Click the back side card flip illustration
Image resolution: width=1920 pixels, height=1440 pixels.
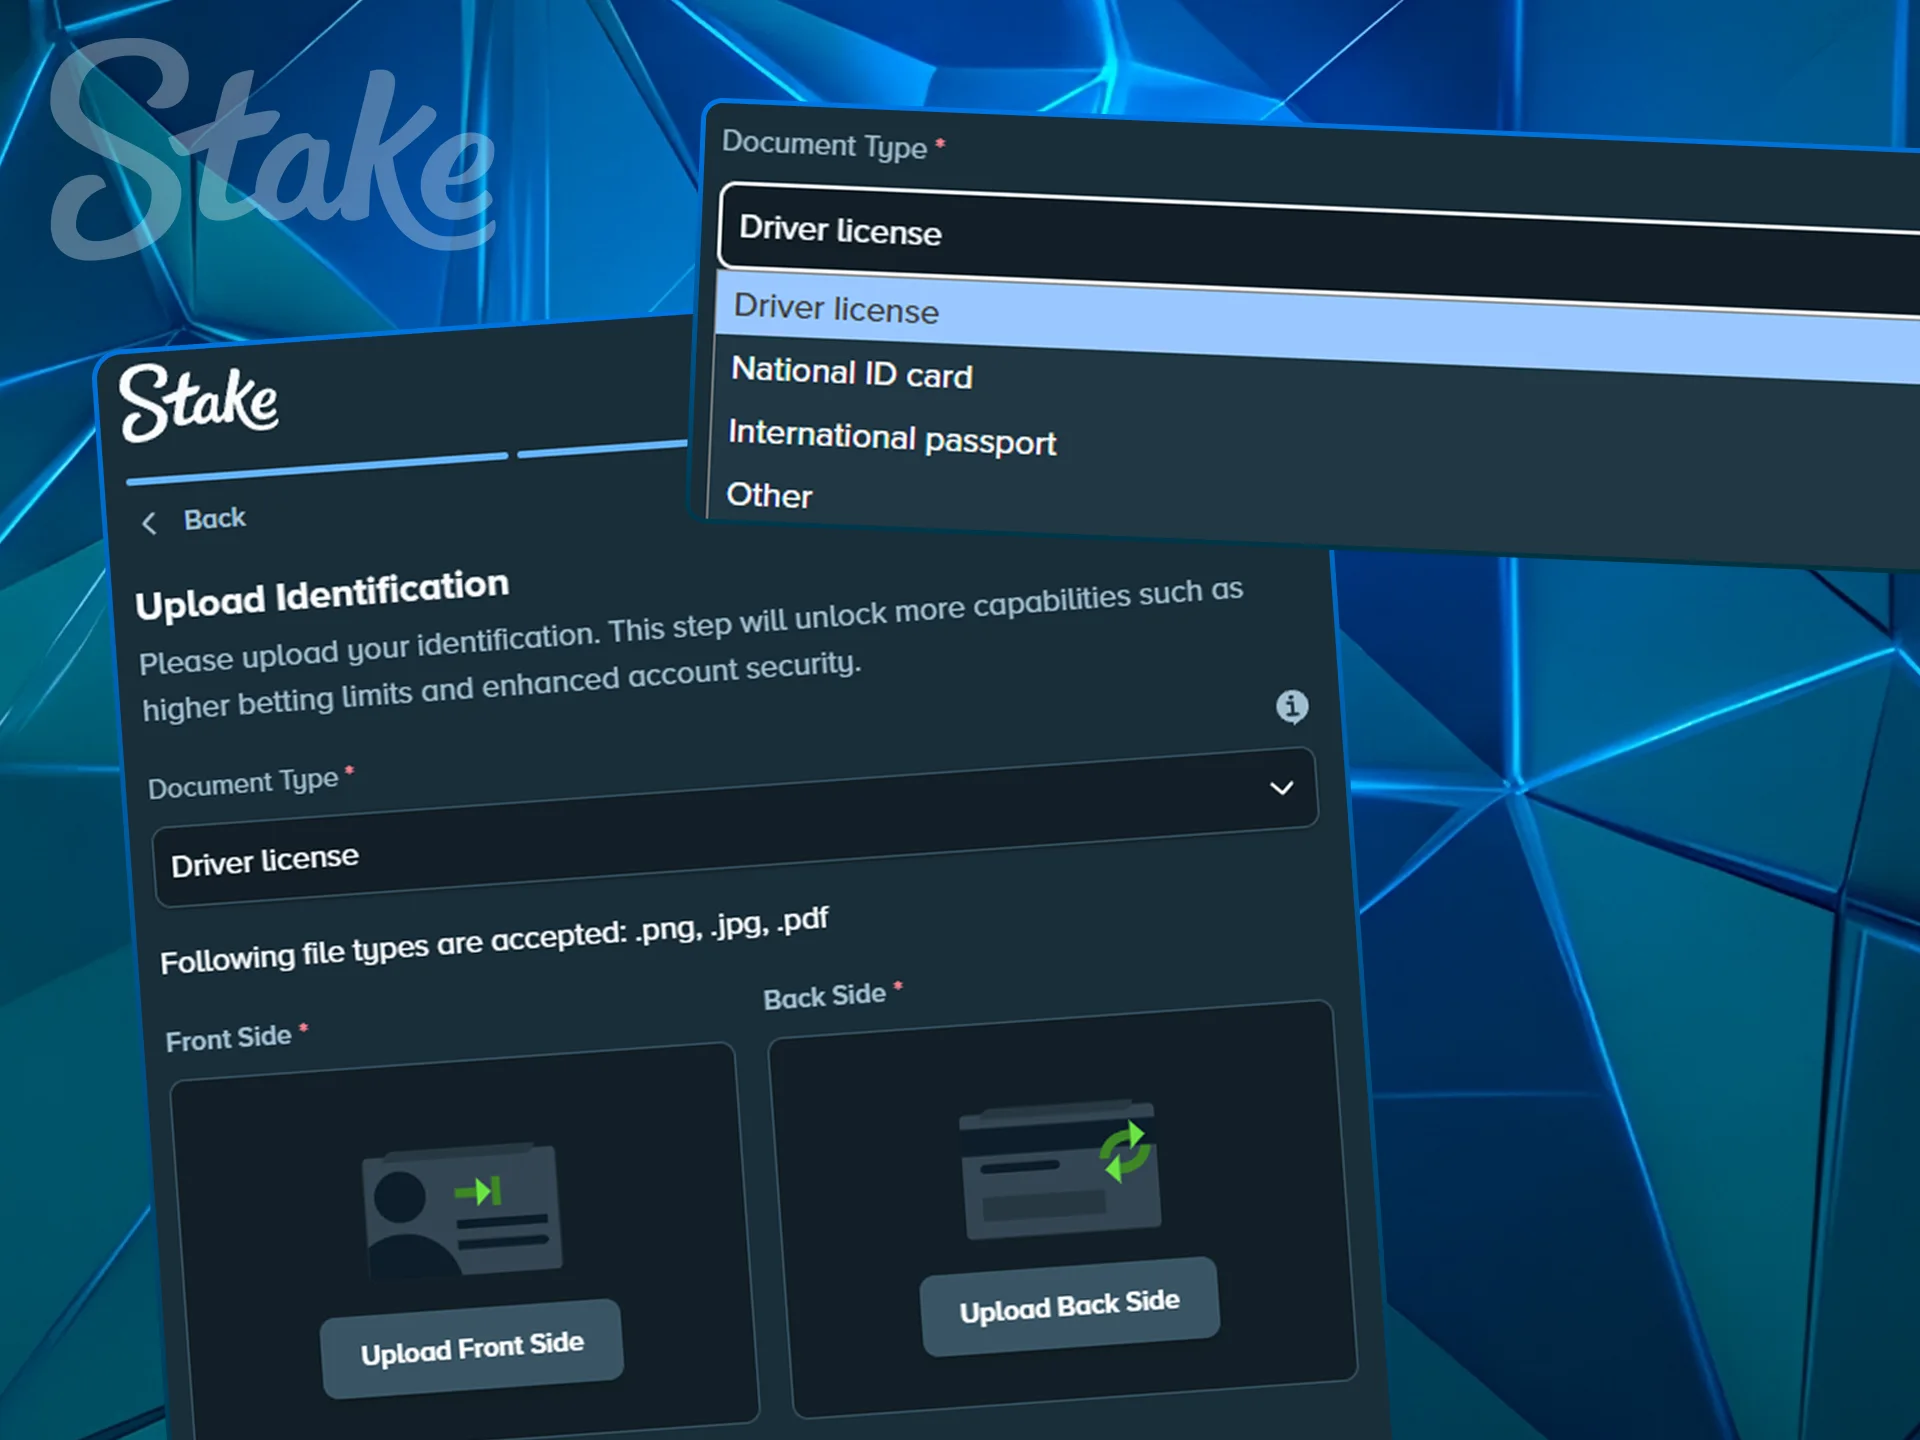coord(1060,1170)
